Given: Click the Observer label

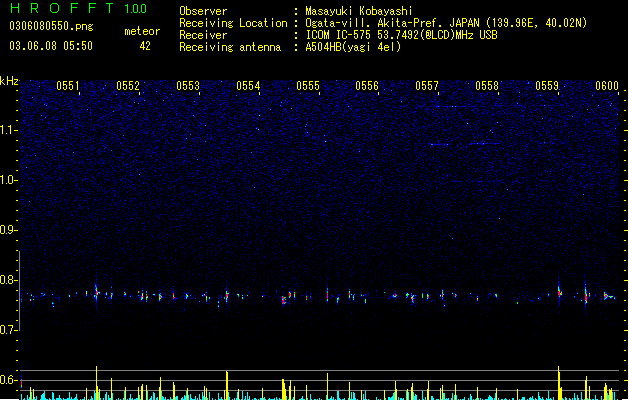Looking at the screenshot, I should (x=203, y=11).
